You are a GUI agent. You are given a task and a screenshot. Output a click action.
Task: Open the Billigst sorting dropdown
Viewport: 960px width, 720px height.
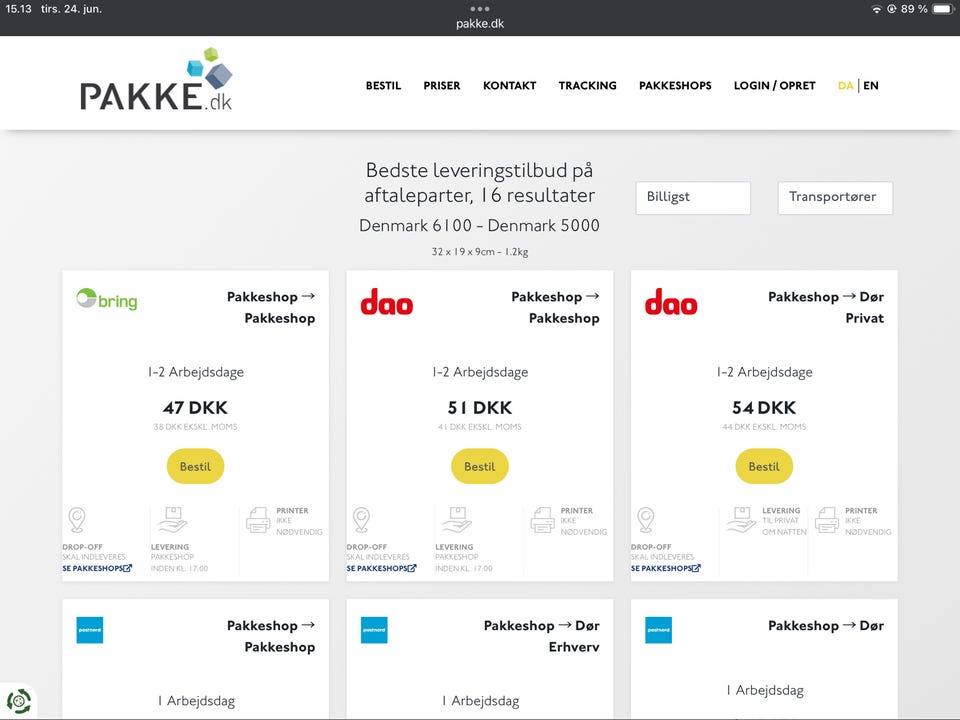693,198
